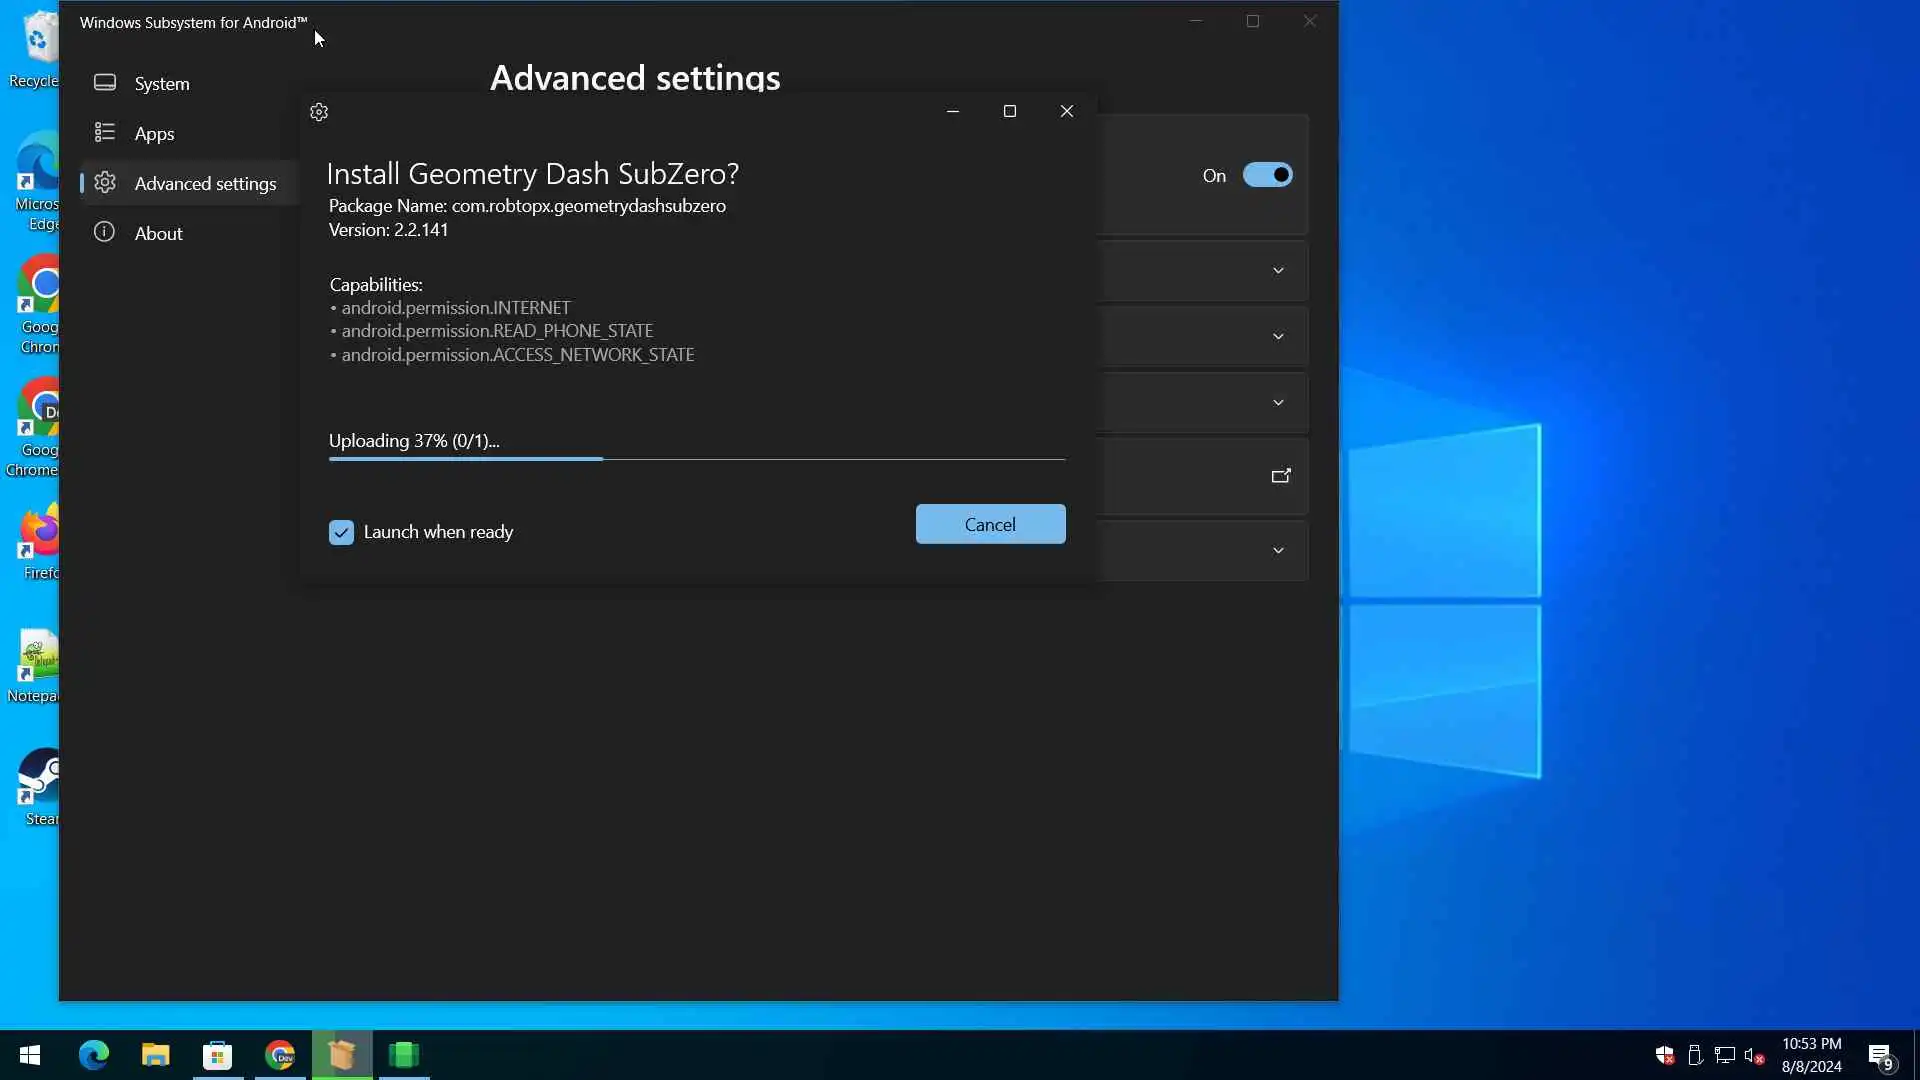Open Microsoft Edge from the taskbar

94,1055
